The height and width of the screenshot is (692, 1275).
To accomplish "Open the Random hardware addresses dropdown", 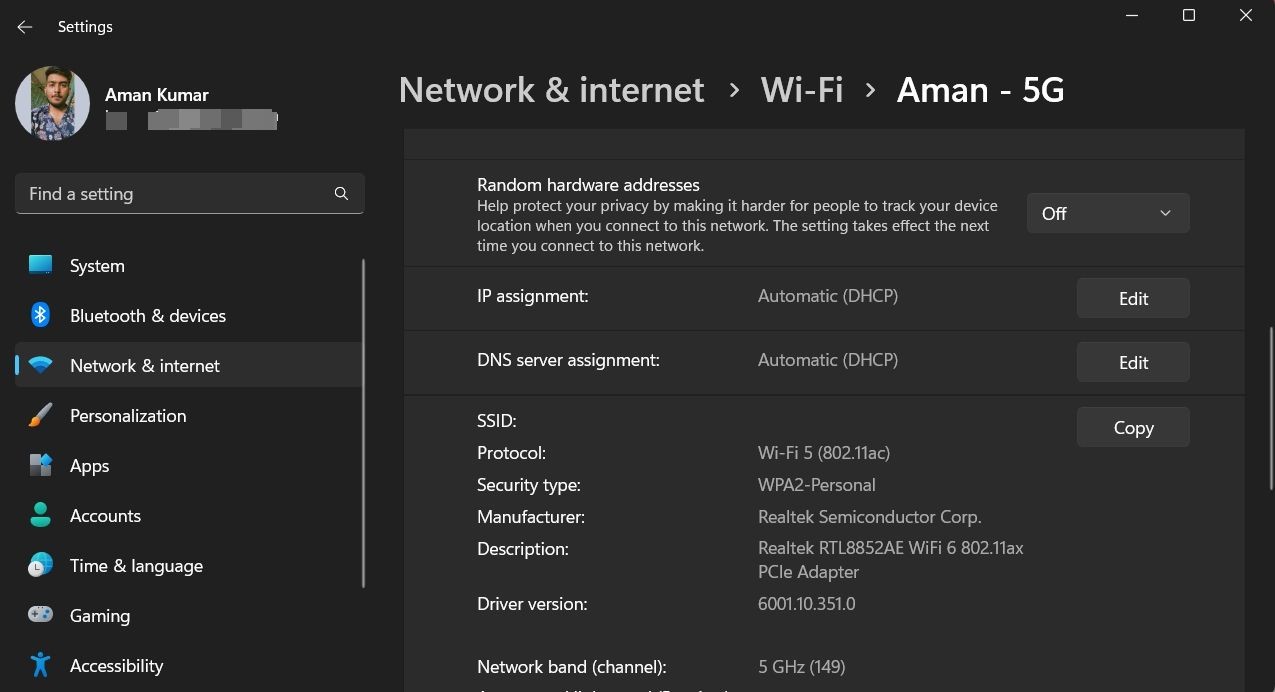I will click(x=1108, y=213).
